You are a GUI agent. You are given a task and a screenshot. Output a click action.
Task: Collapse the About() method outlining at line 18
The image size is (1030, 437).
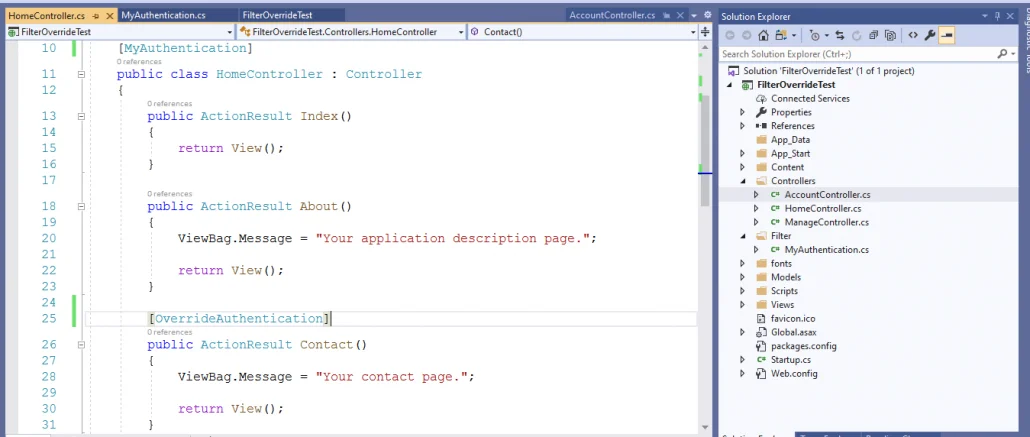[x=81, y=206]
